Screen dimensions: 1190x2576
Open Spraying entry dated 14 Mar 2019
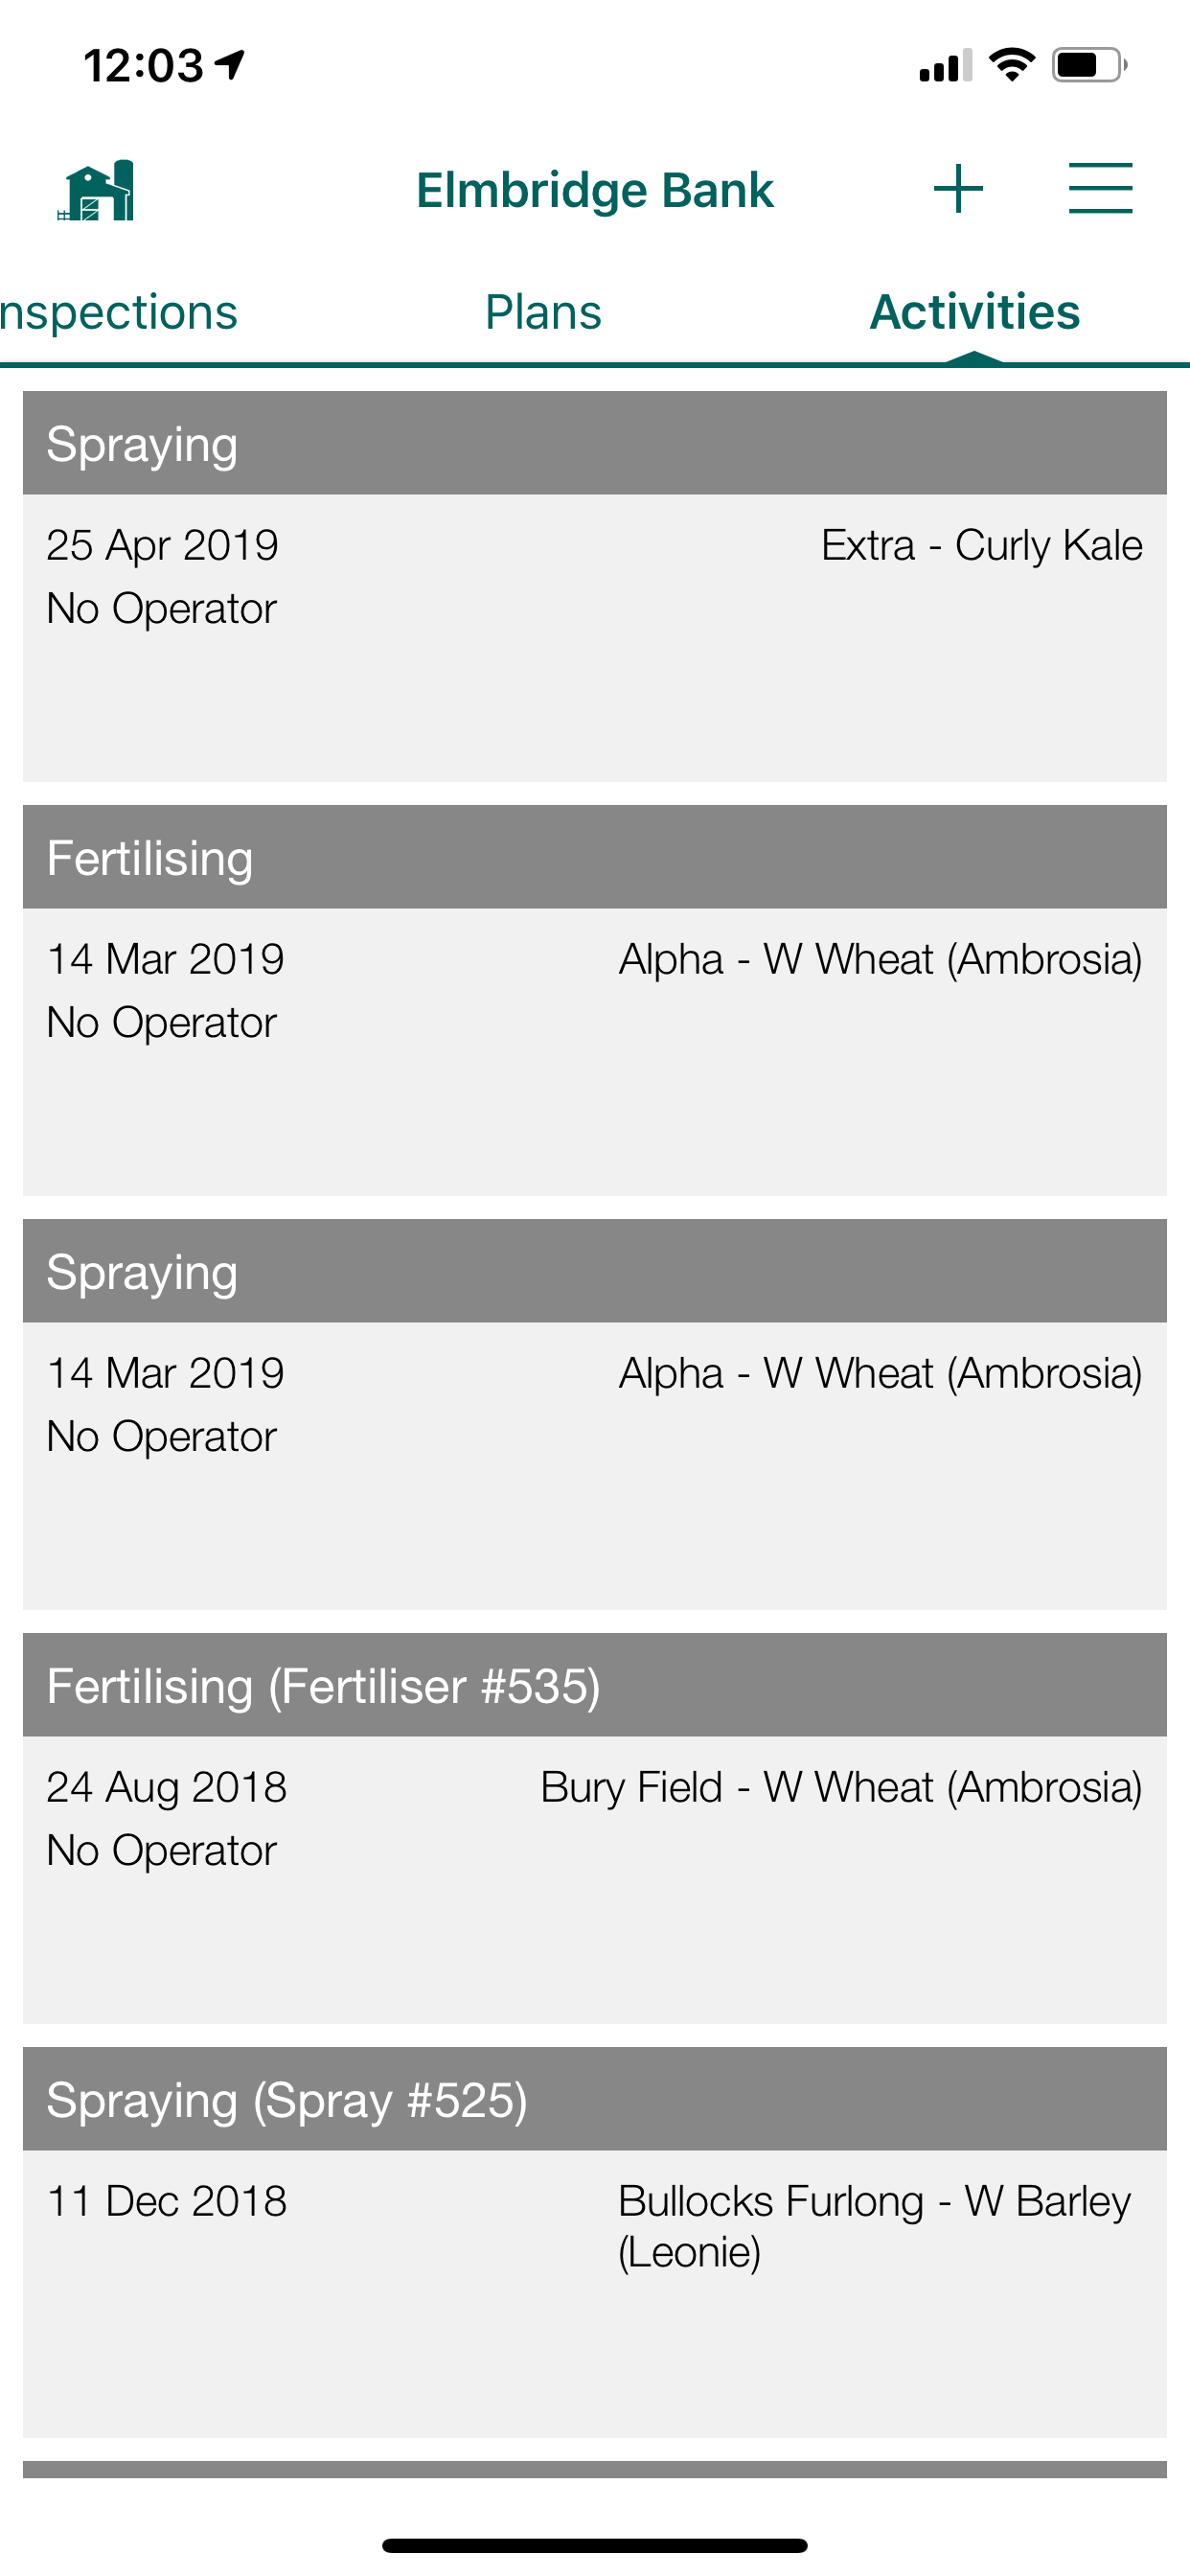tap(594, 1414)
